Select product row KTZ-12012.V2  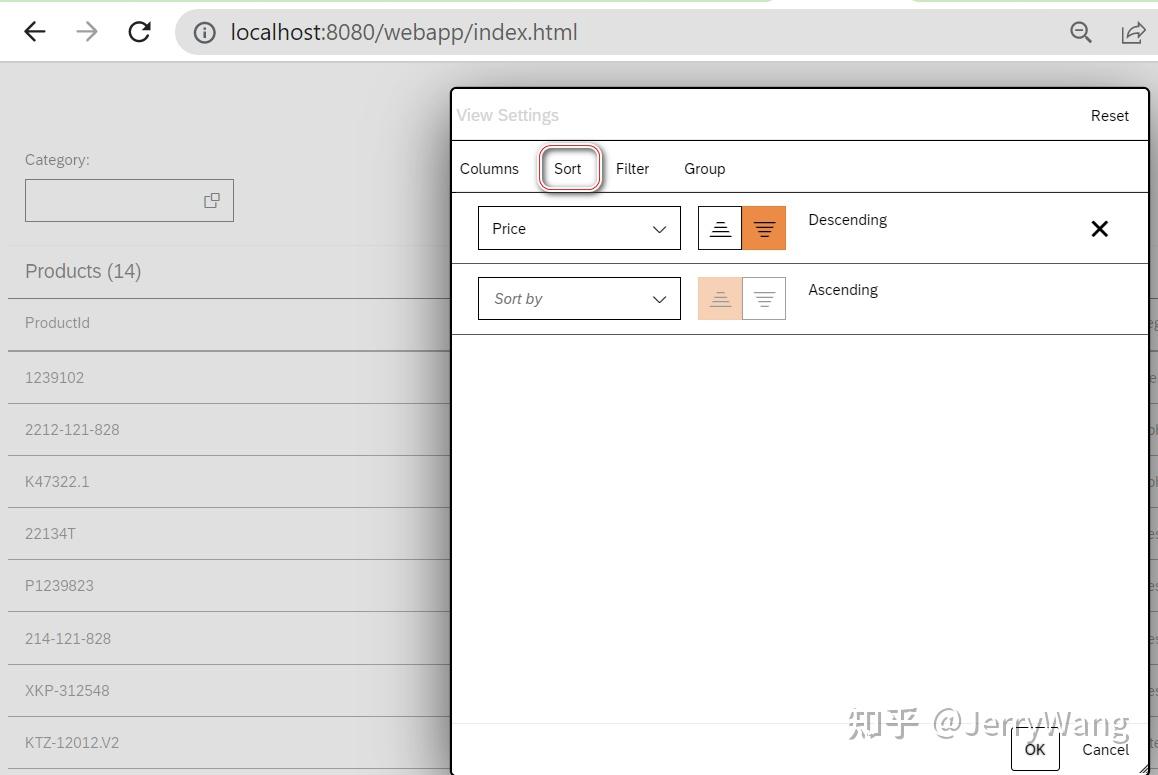tap(229, 742)
